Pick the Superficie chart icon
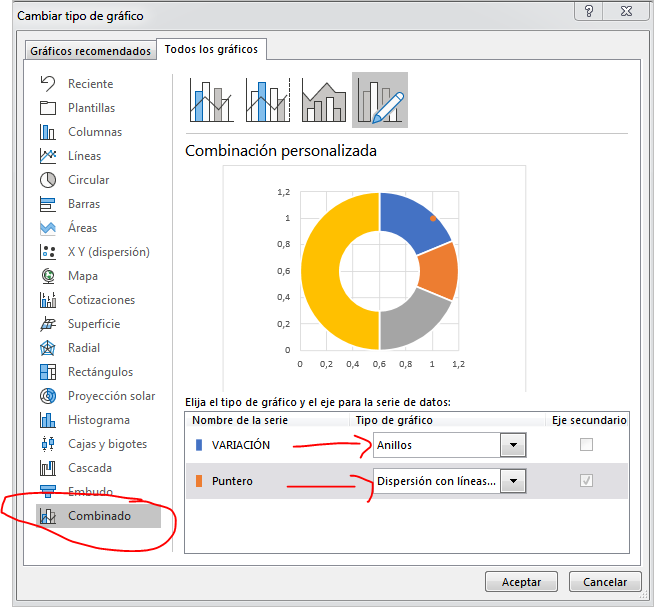Image resolution: width=654 pixels, height=607 pixels. (x=48, y=324)
